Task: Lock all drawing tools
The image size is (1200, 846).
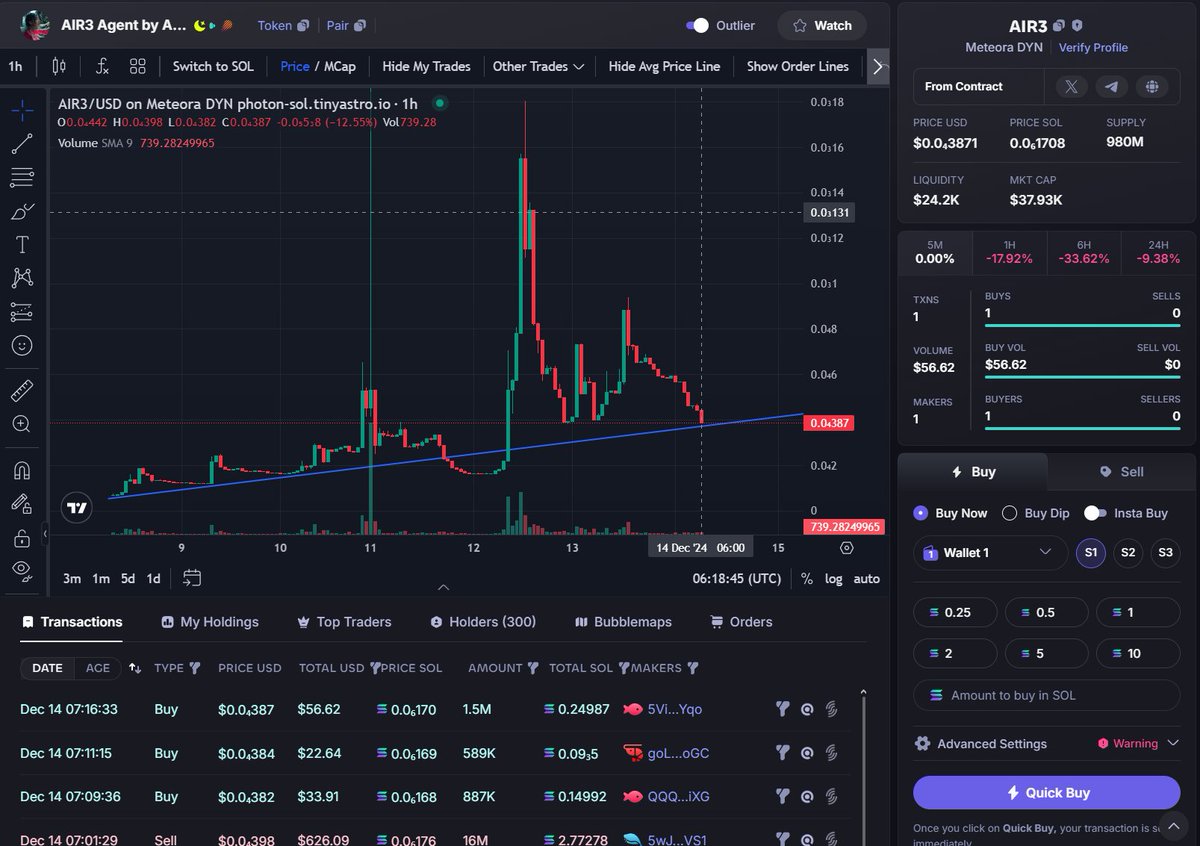Action: coord(22,538)
